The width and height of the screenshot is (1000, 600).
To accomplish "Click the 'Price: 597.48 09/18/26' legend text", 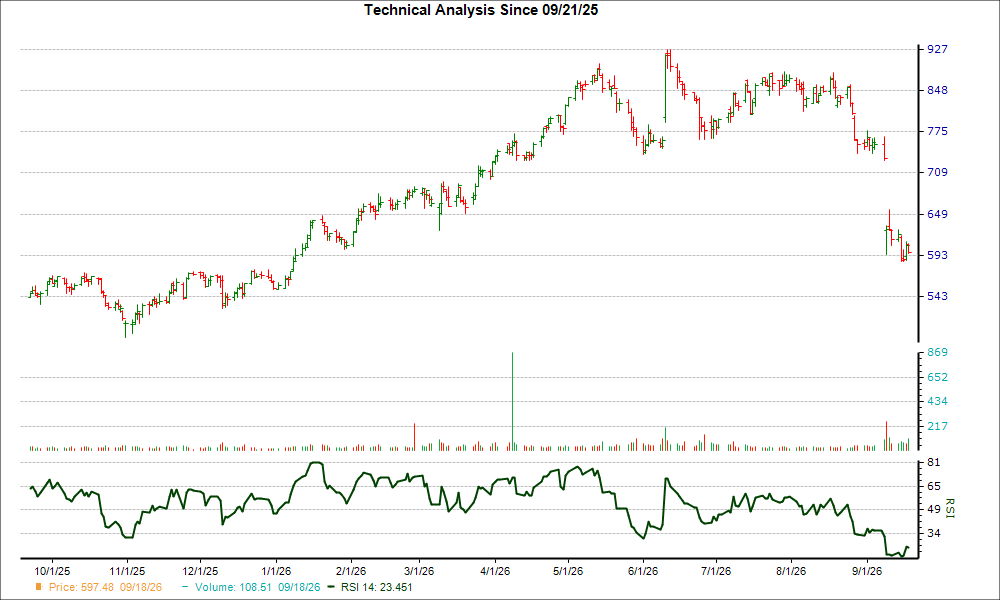I will 105,587.
